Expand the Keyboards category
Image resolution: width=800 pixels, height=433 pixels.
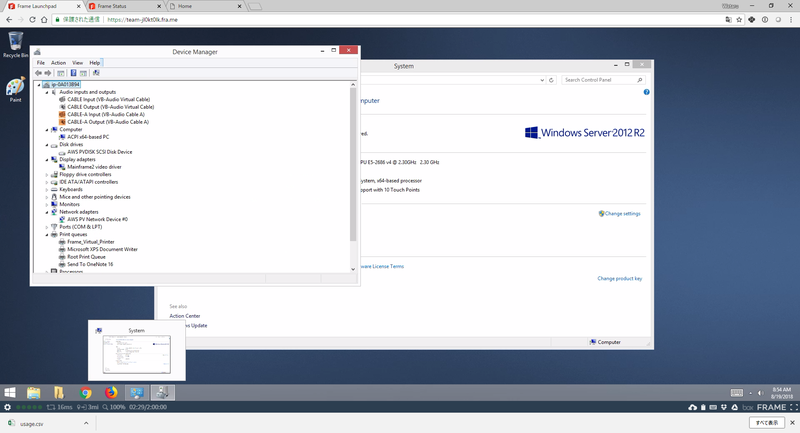tap(47, 190)
